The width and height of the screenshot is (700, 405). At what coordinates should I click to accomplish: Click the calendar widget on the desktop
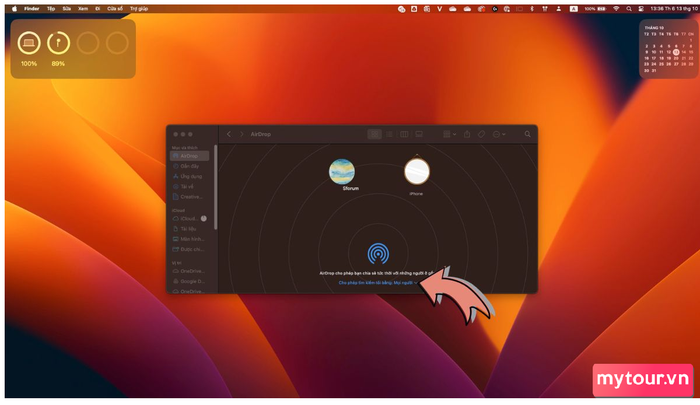[668, 48]
